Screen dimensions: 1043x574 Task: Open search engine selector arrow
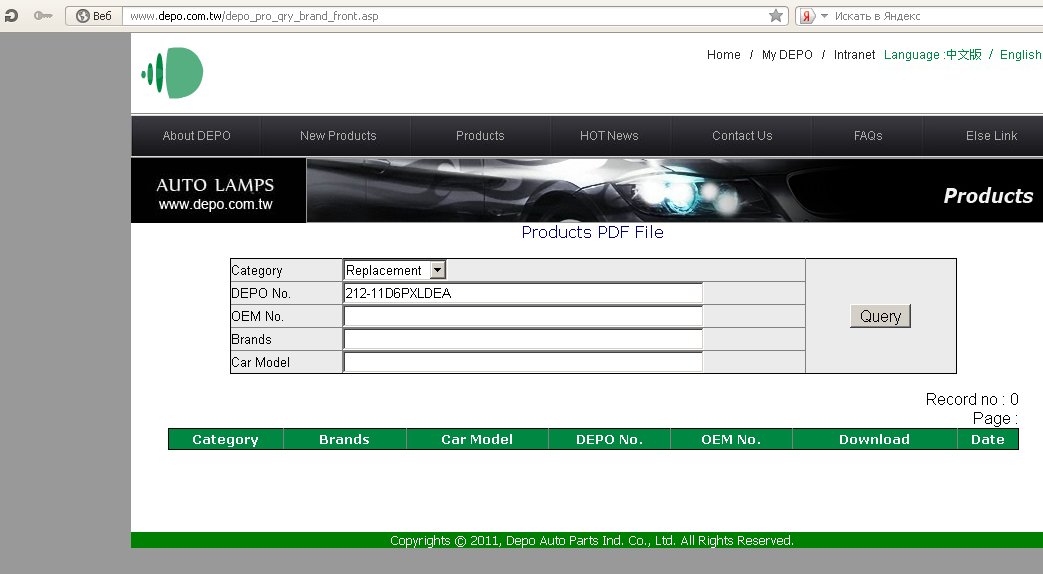(x=824, y=16)
